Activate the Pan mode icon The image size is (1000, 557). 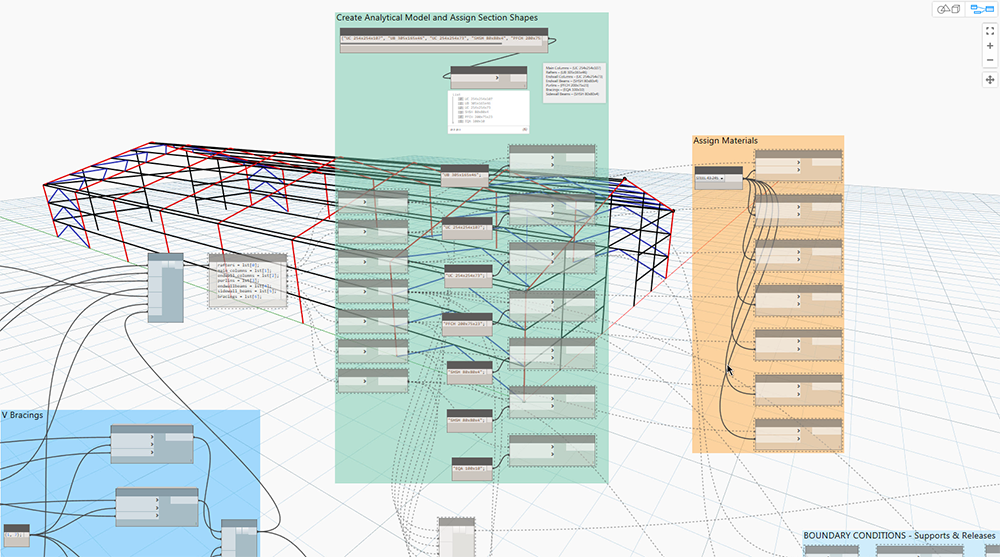click(x=990, y=80)
